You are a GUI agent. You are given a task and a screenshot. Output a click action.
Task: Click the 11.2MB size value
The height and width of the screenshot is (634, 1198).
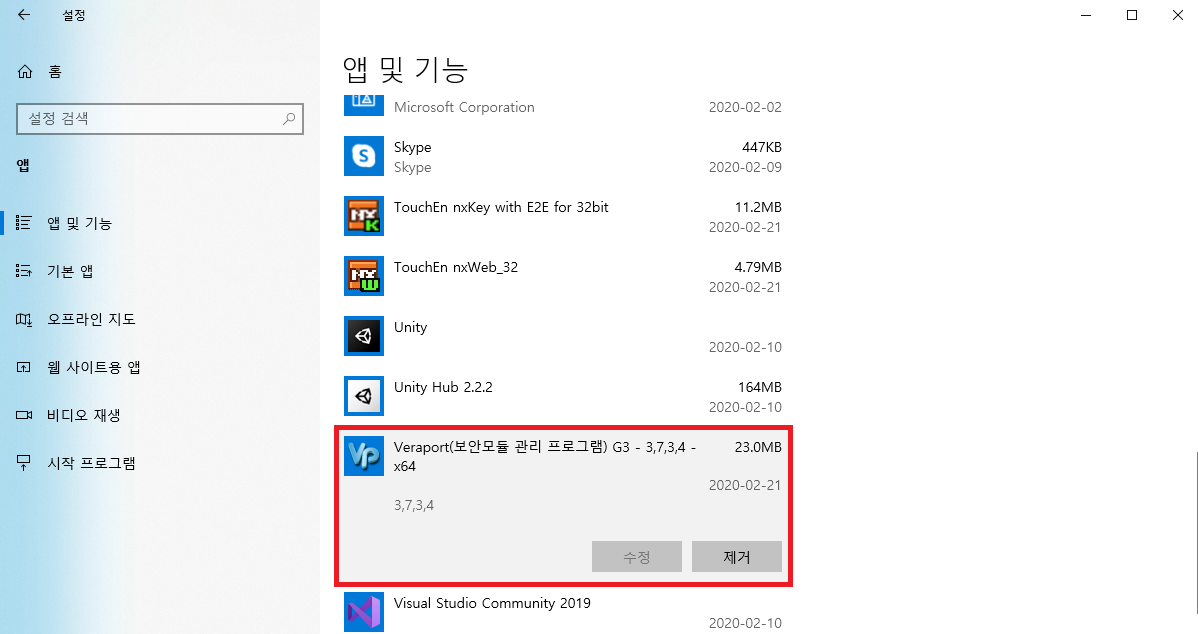tap(758, 207)
